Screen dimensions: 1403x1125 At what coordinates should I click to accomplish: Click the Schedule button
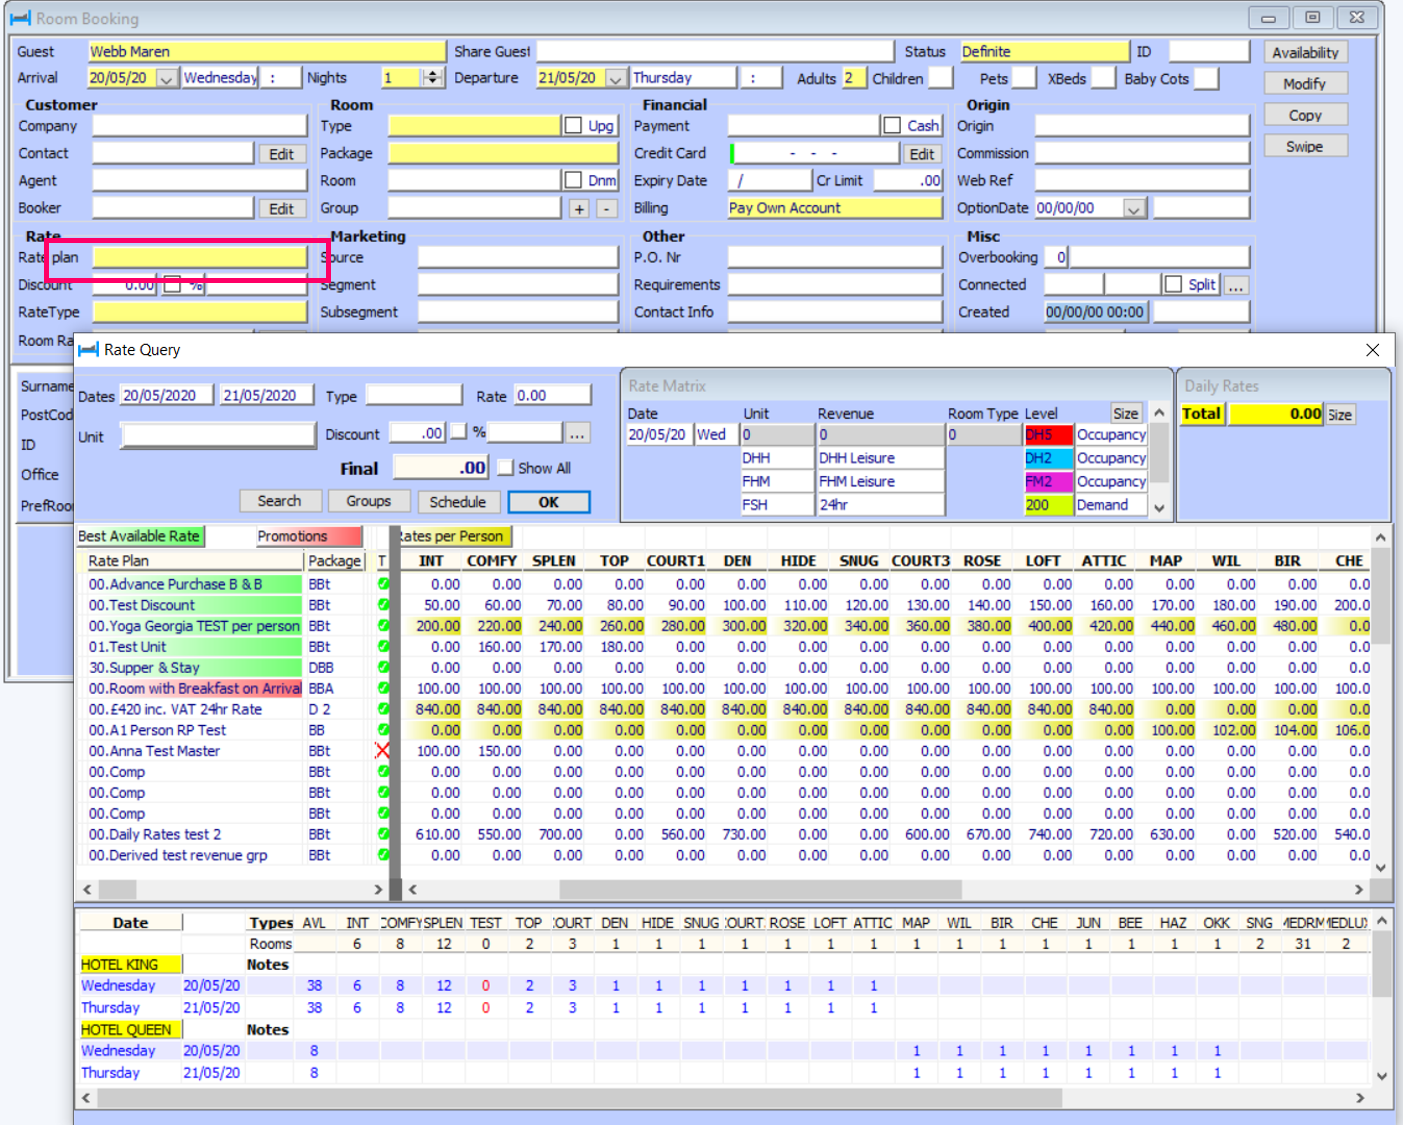point(458,501)
